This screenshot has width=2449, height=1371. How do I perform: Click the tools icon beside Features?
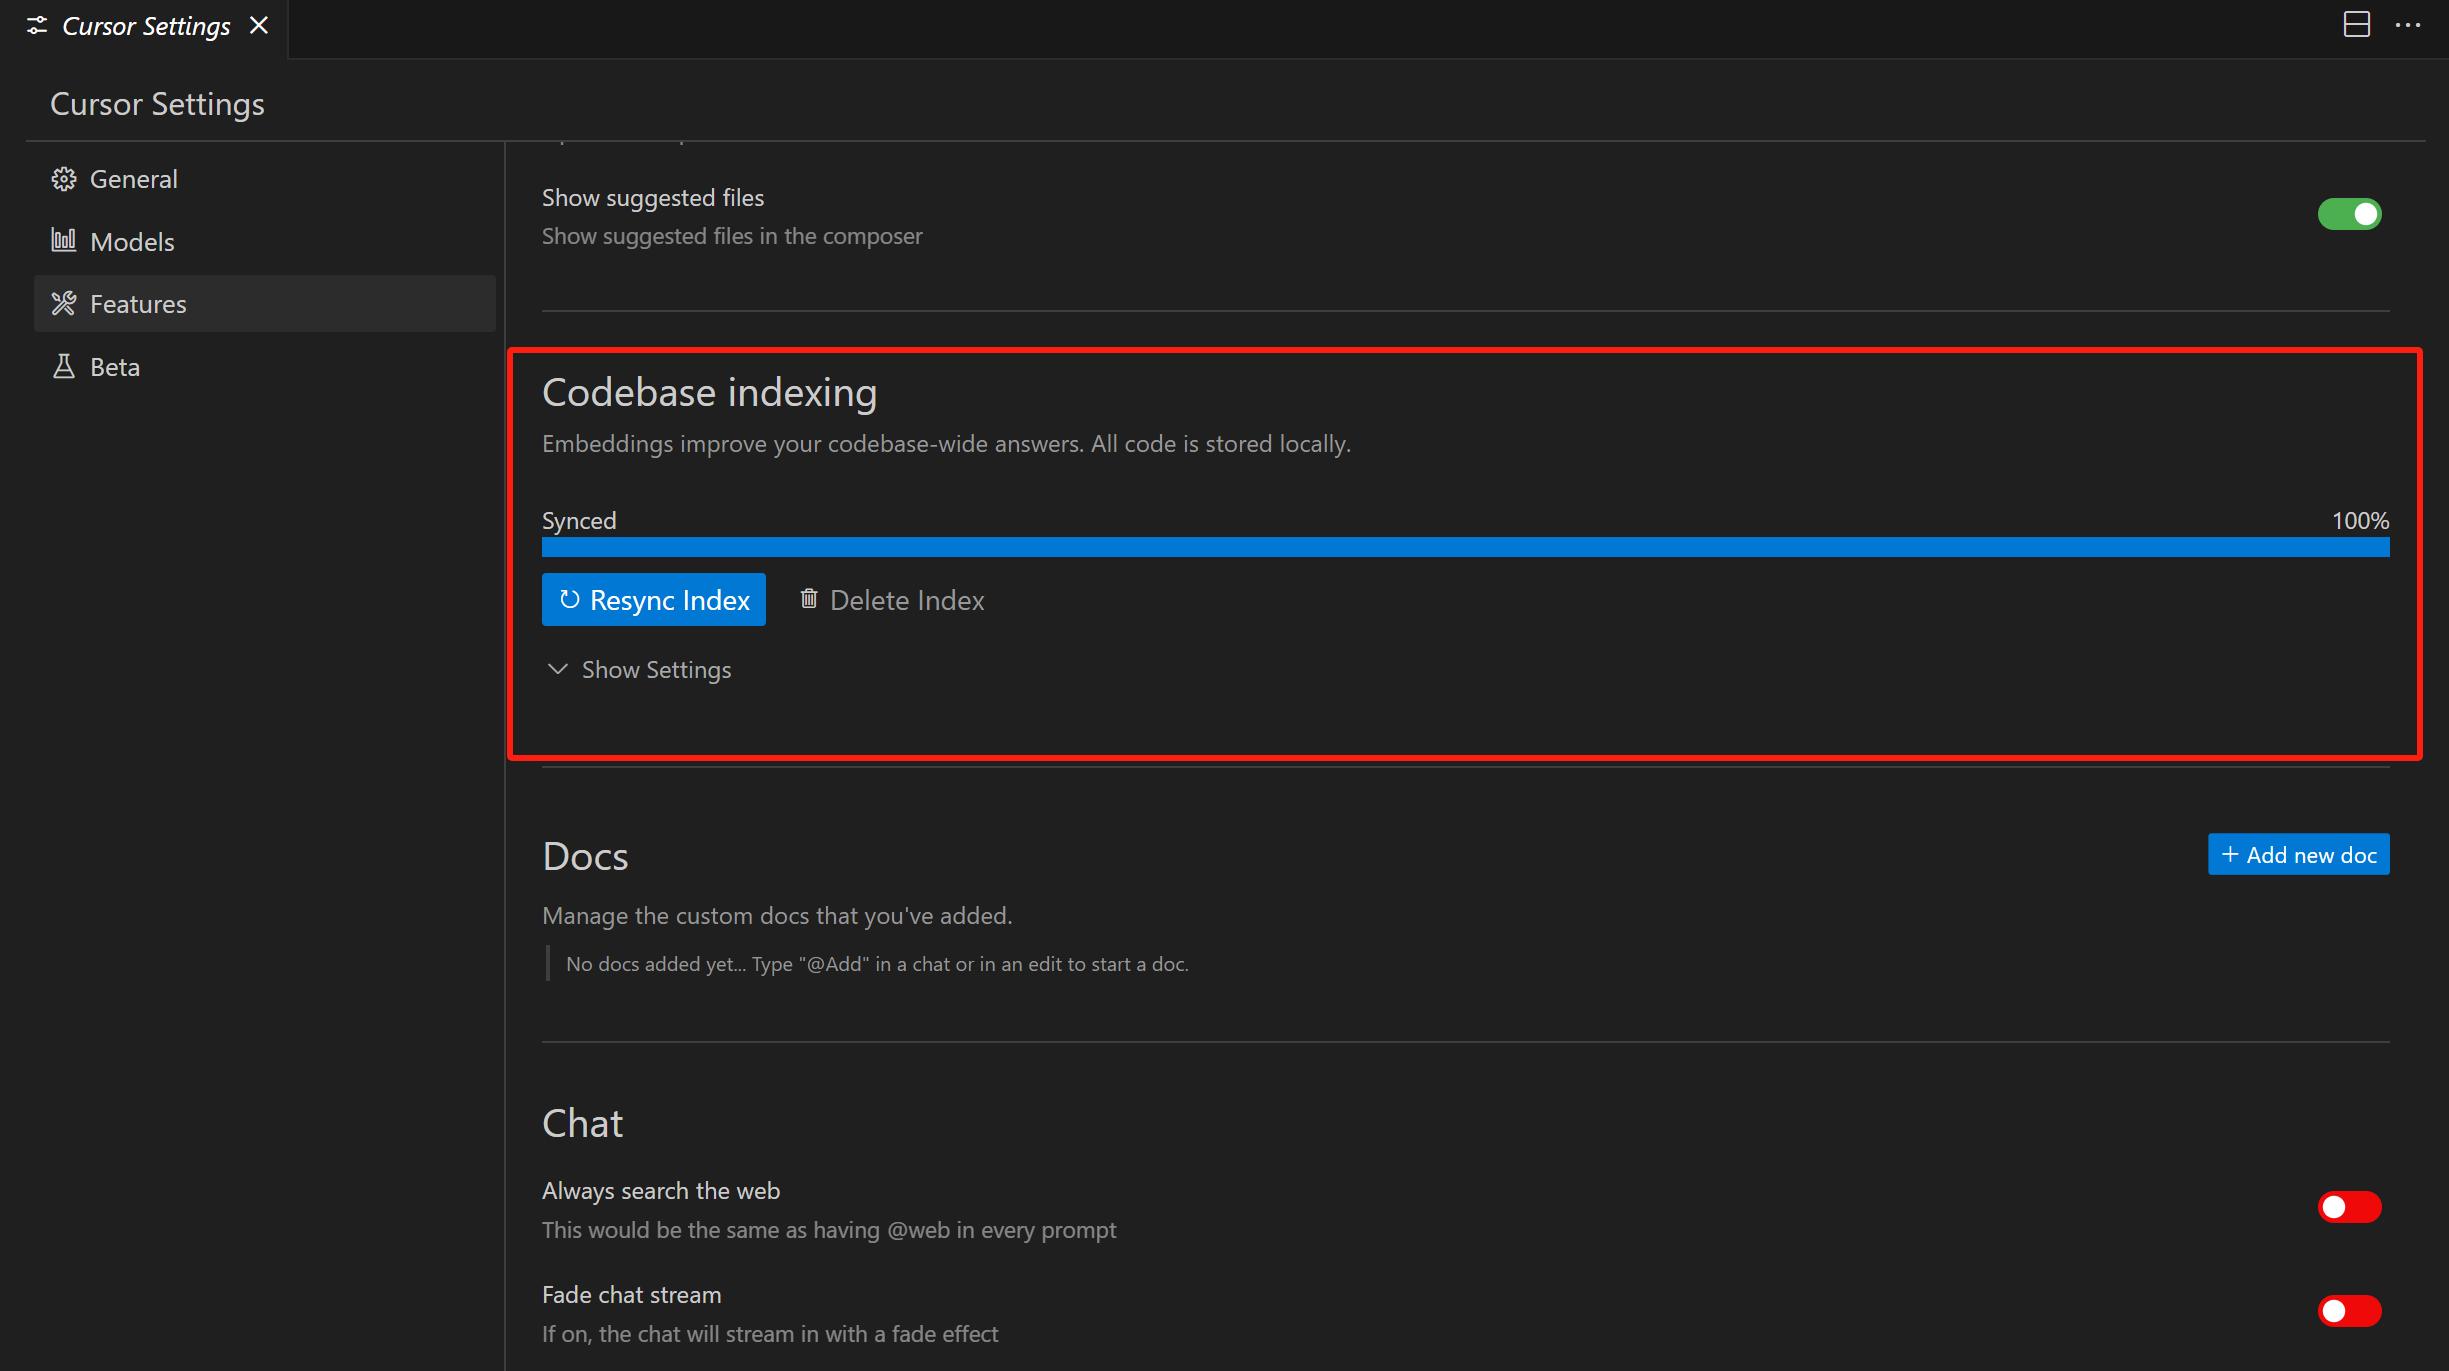[64, 304]
